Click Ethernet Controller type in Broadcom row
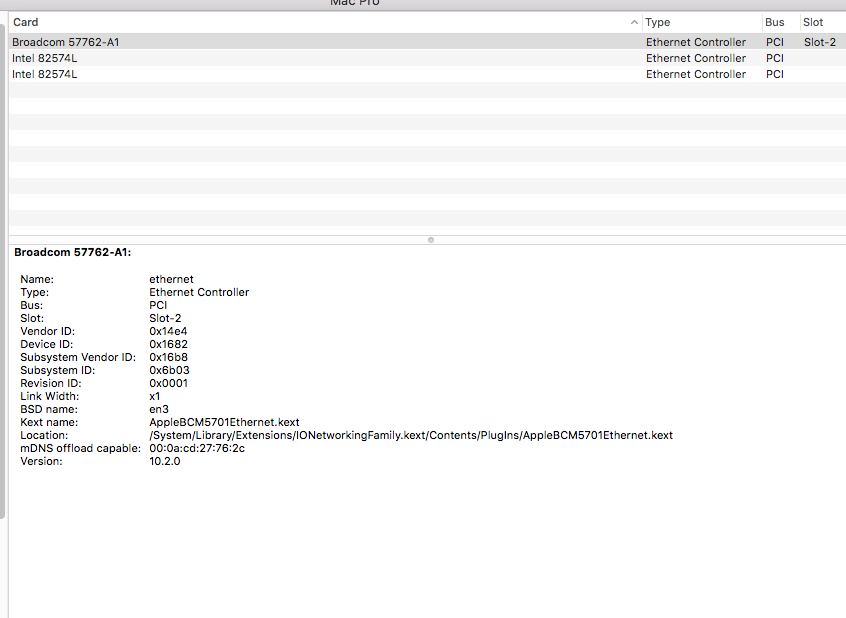 pyautogui.click(x=696, y=42)
